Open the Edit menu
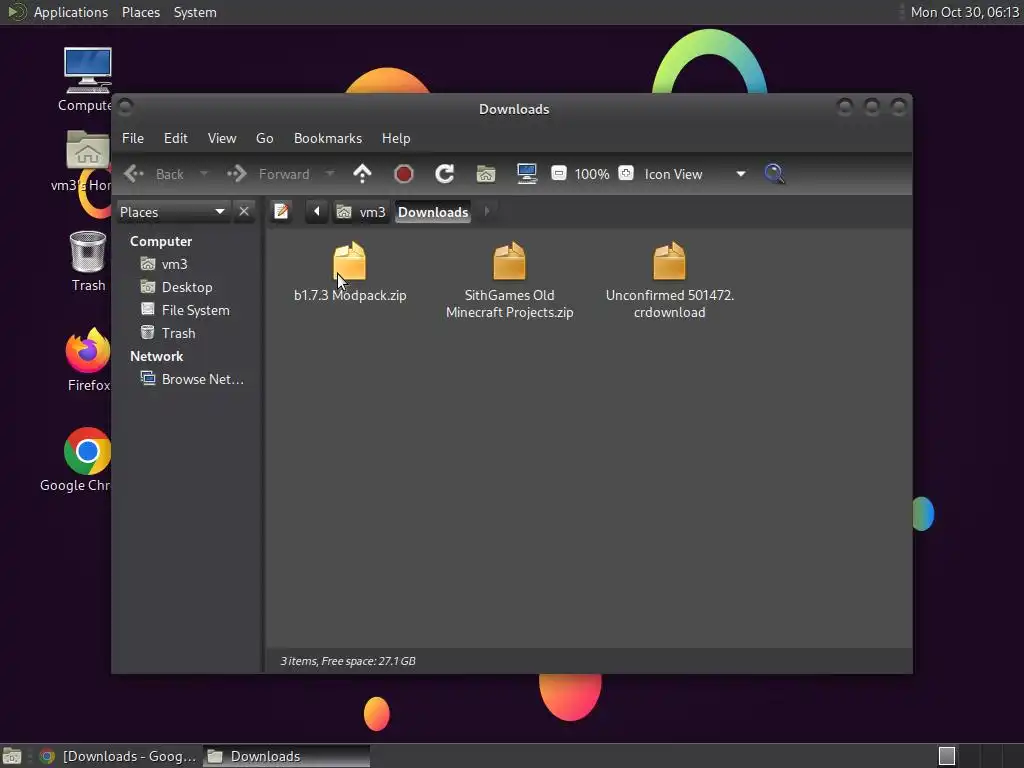Viewport: 1024px width, 768px height. pyautogui.click(x=176, y=138)
